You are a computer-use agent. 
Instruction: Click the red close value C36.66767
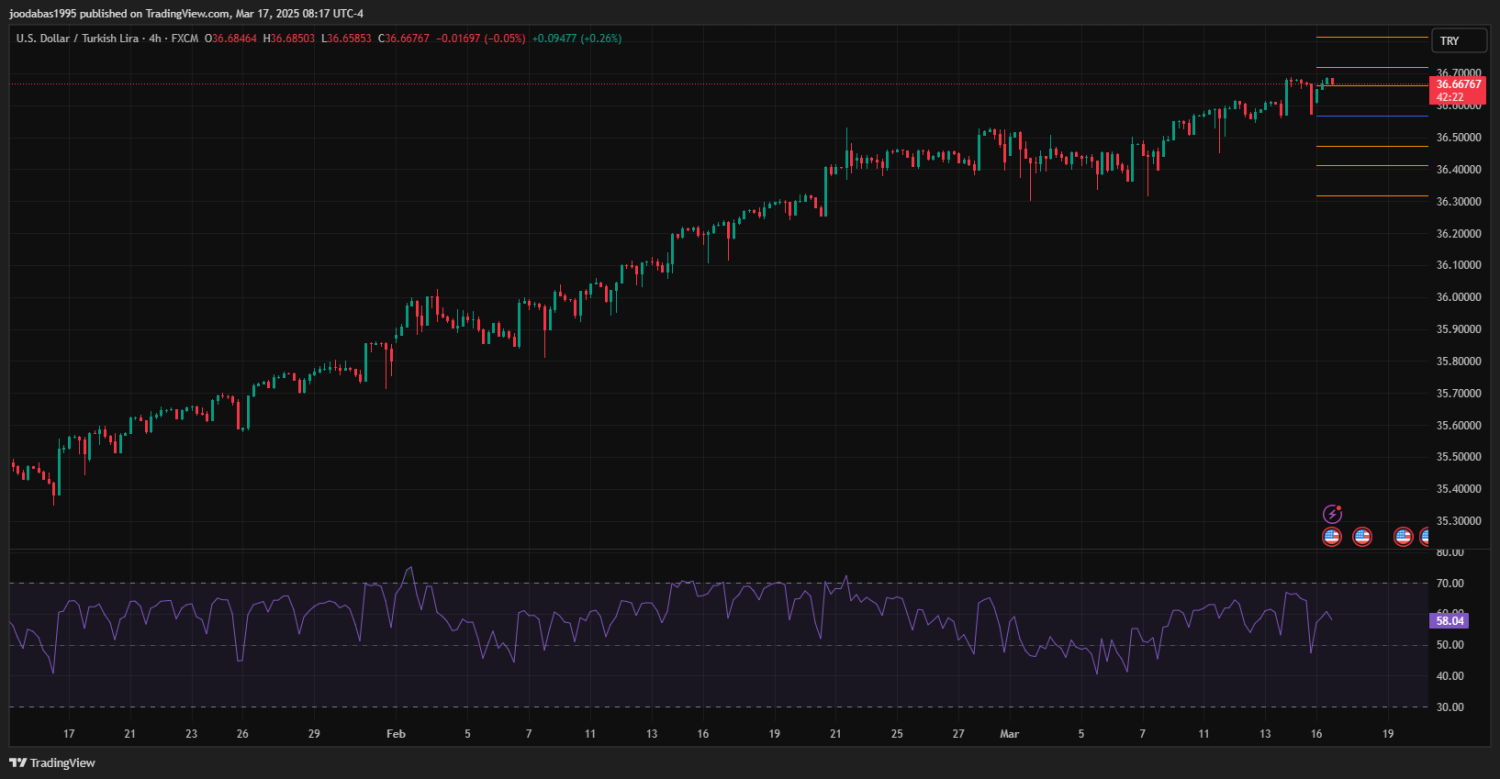pyautogui.click(x=404, y=38)
